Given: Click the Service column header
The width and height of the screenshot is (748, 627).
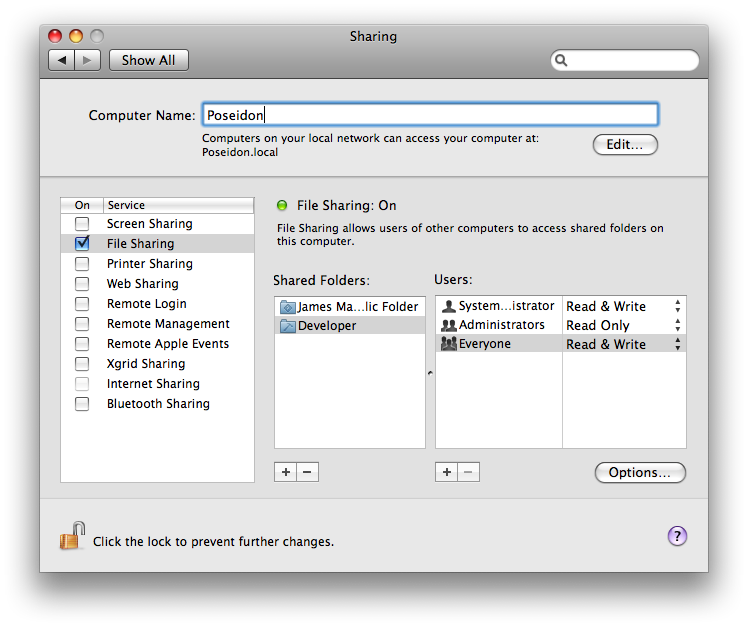Looking at the screenshot, I should coord(178,205).
